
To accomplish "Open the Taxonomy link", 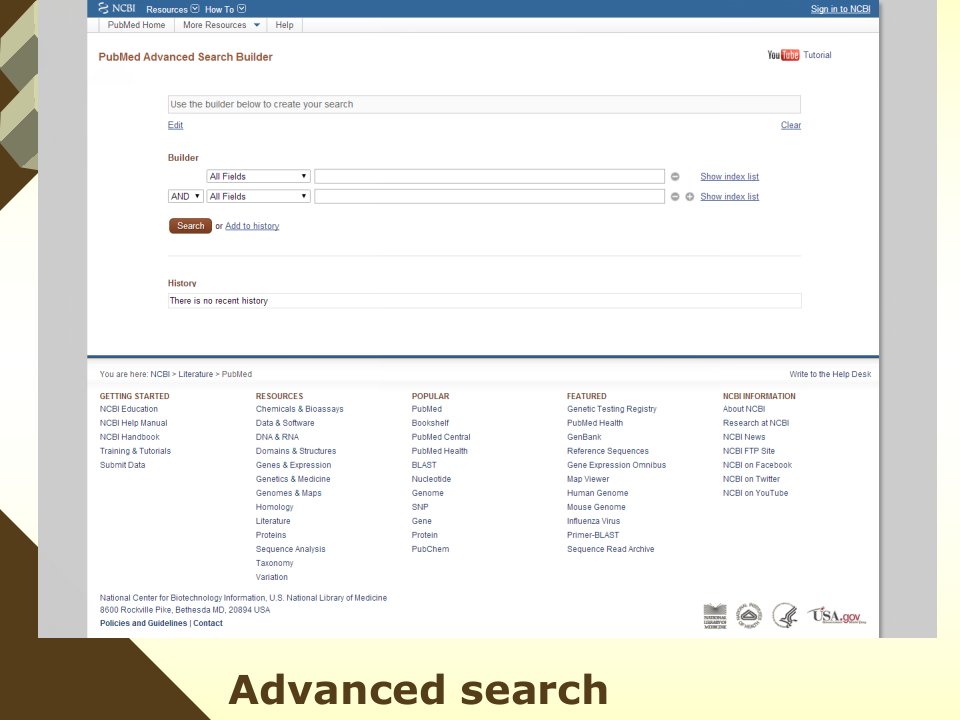I will 274,563.
